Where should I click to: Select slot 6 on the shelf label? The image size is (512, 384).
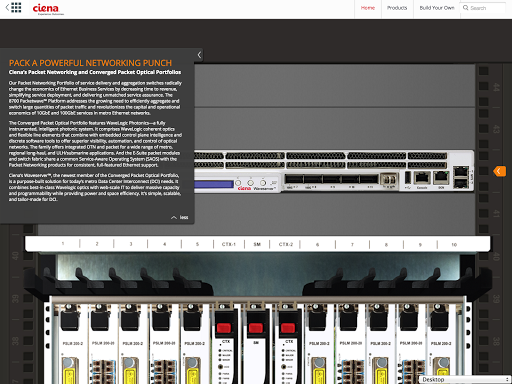317,244
